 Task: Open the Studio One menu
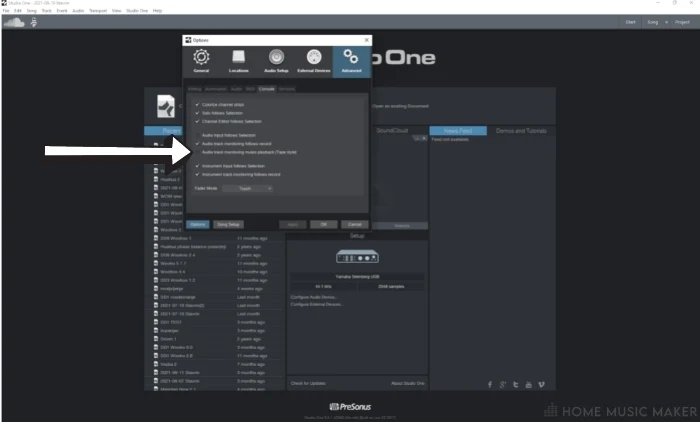(137, 11)
